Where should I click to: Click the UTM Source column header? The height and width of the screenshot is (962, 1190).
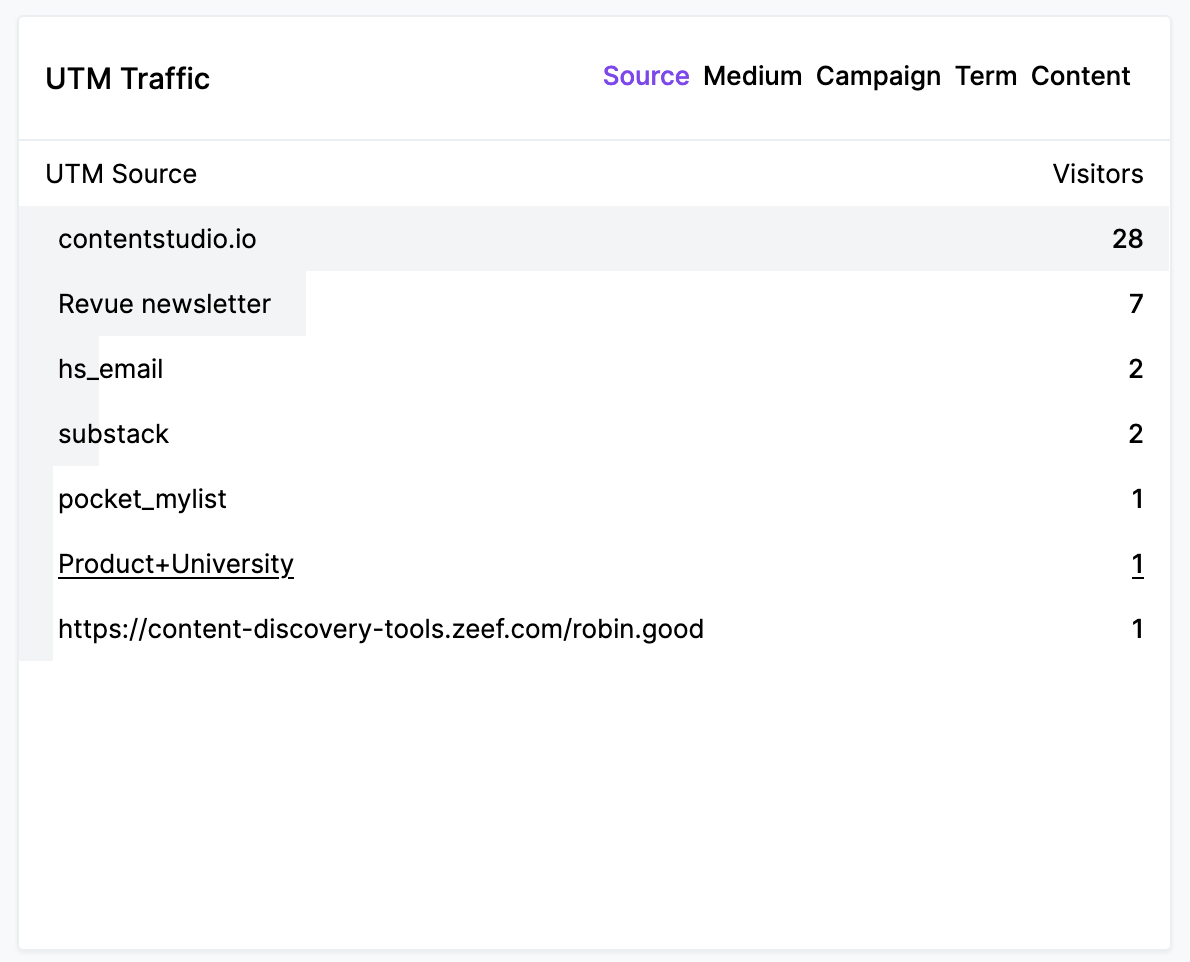[121, 174]
